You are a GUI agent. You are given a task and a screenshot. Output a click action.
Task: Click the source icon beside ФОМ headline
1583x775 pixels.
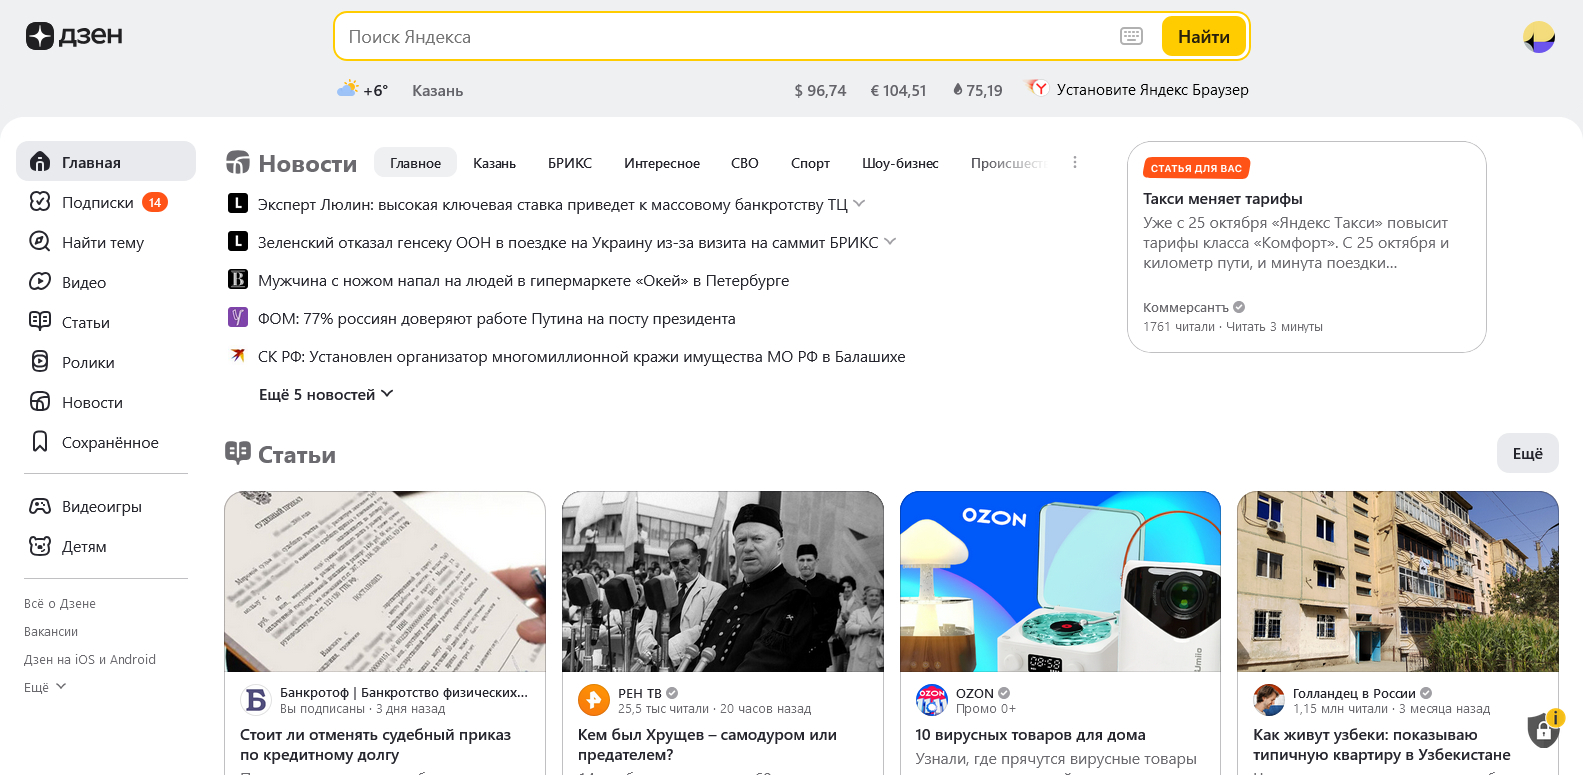click(238, 317)
